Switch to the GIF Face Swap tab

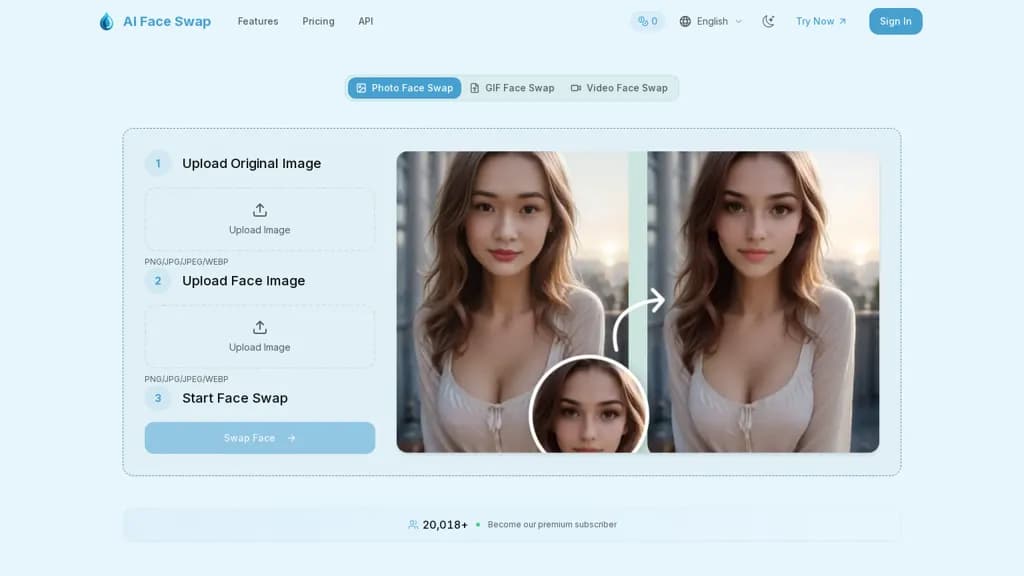(513, 88)
